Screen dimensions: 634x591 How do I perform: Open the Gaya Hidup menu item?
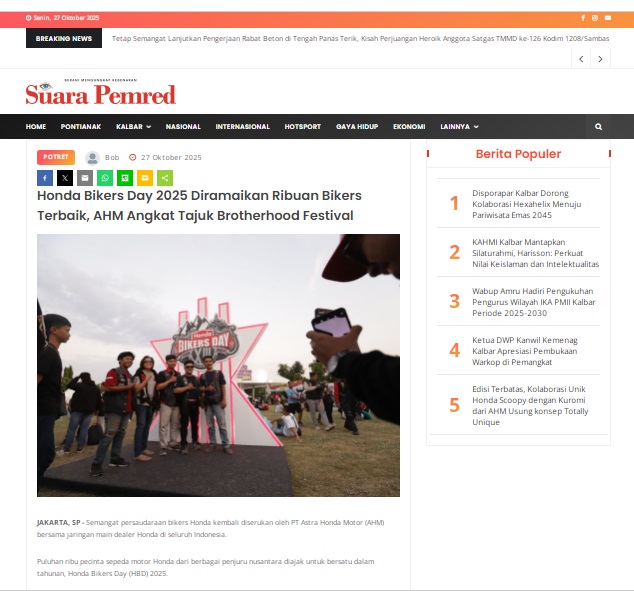tap(356, 127)
